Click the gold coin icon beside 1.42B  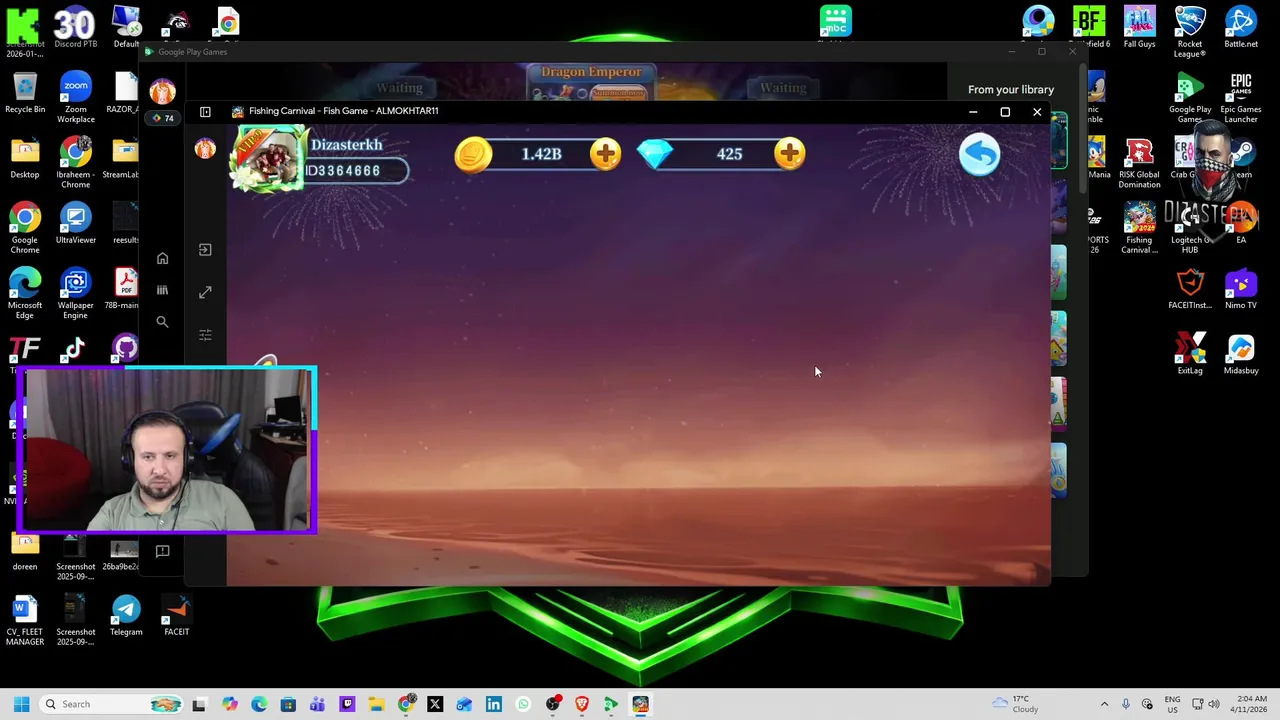pyautogui.click(x=473, y=155)
